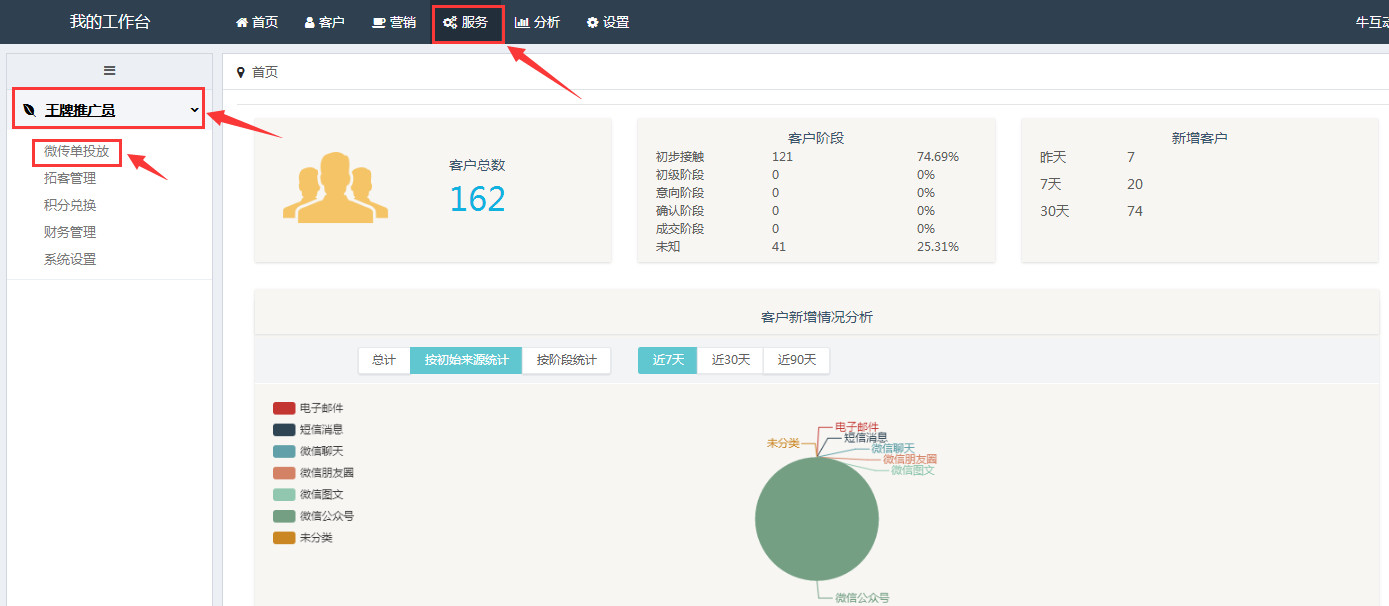Image resolution: width=1389 pixels, height=606 pixels.
Task: Click the hamburger menu icon in sidebar
Action: [110, 70]
